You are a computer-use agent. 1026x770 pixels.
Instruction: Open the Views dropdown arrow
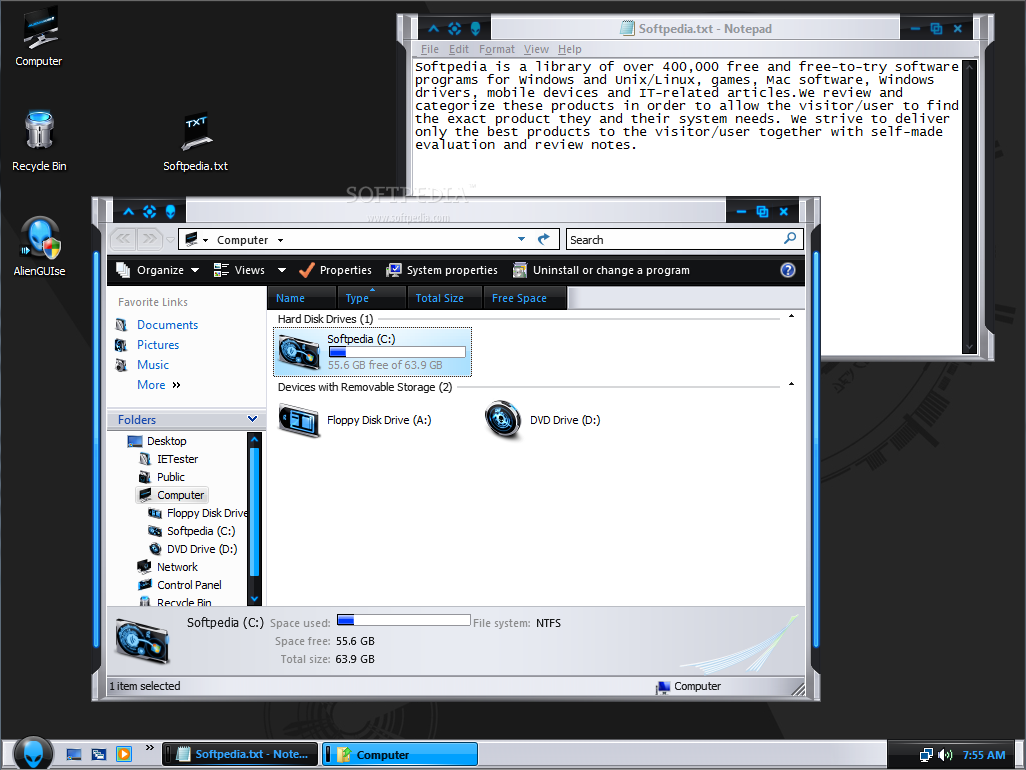click(282, 270)
